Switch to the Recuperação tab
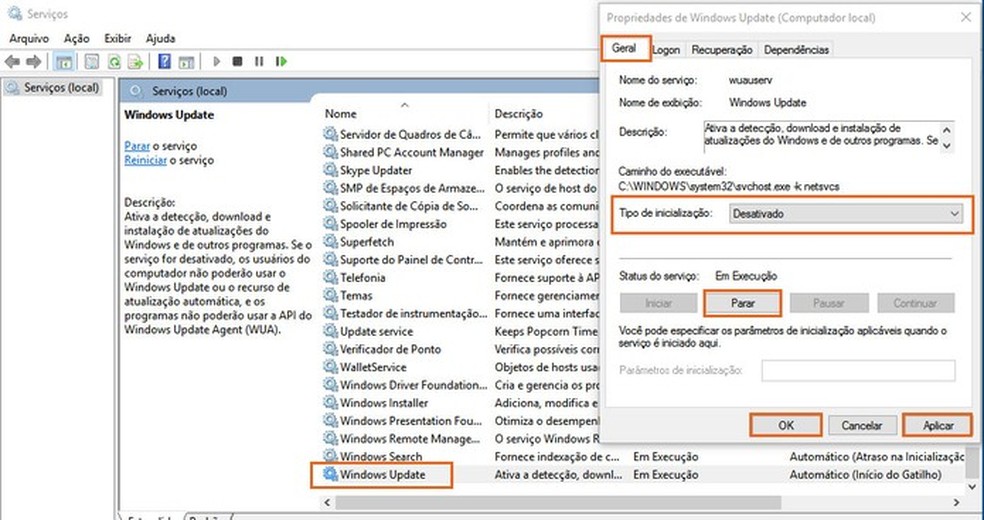The height and width of the screenshot is (520, 984). pos(722,50)
